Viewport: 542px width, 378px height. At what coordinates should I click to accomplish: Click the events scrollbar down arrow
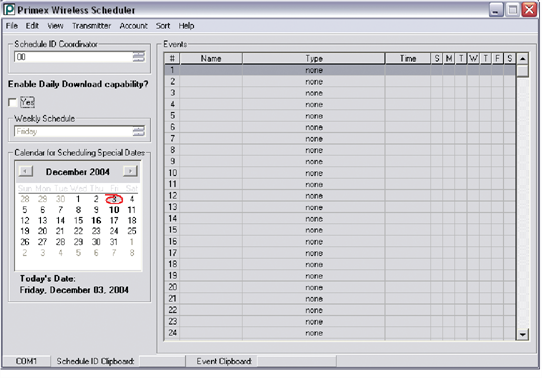(523, 334)
